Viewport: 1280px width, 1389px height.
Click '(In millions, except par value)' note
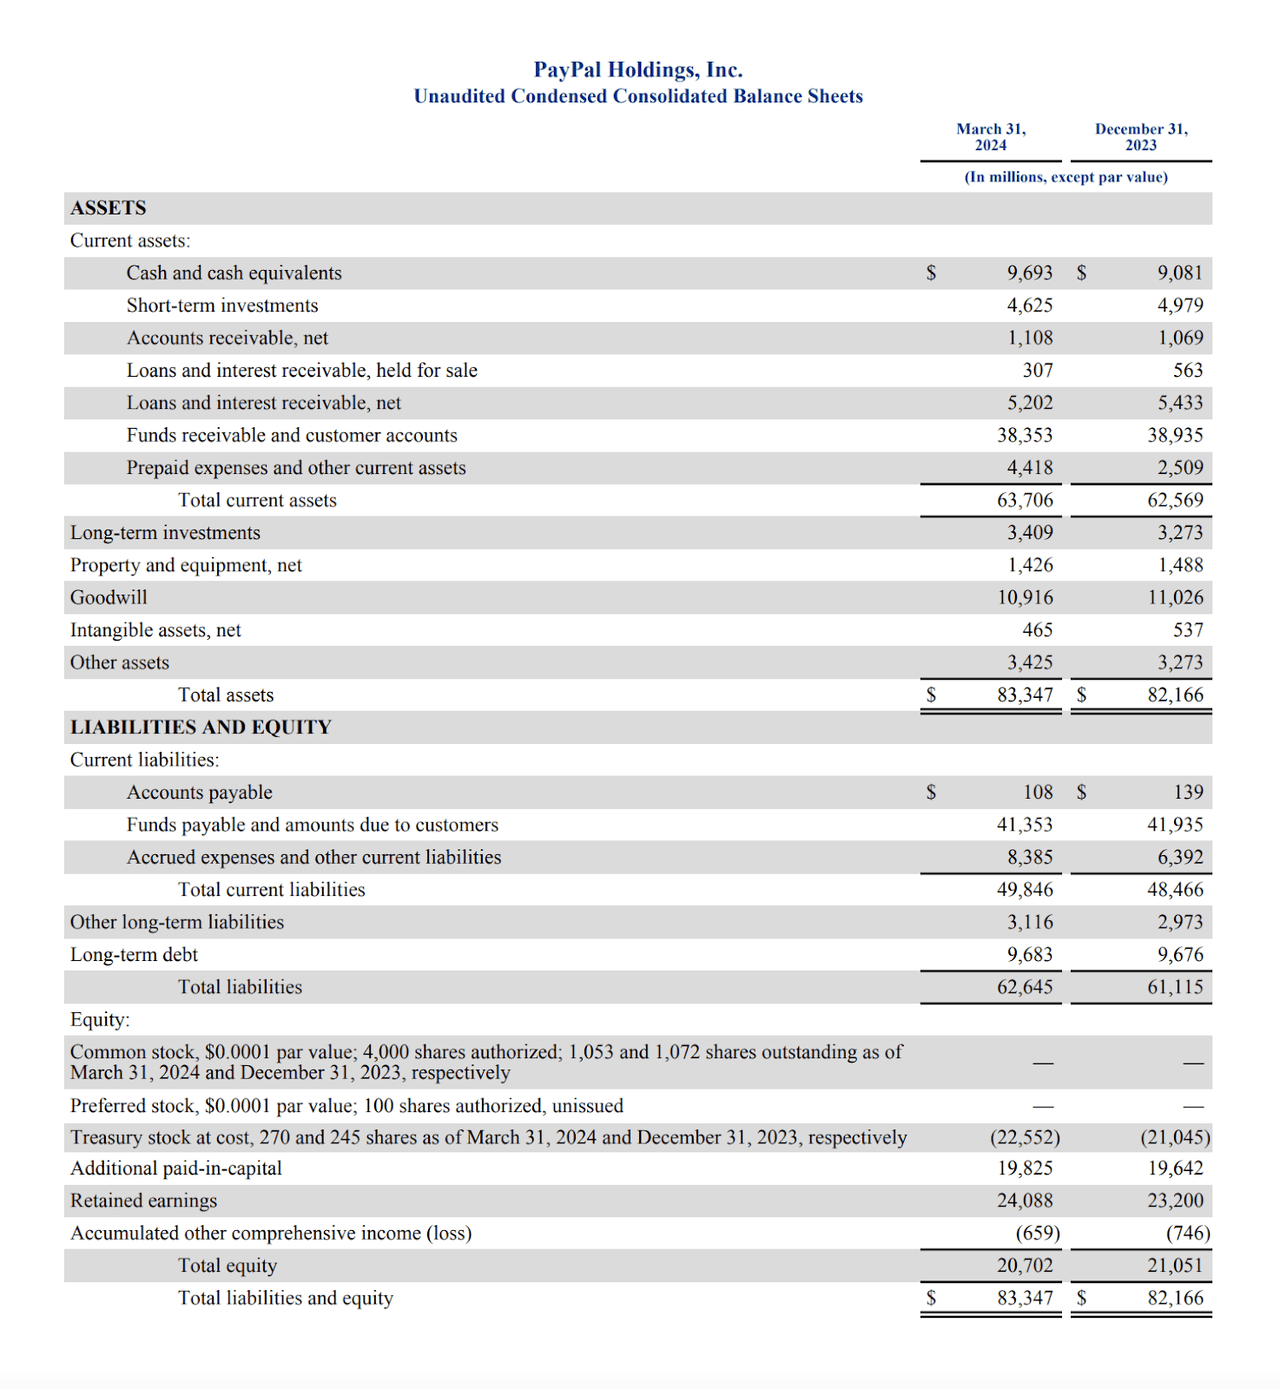[x=1066, y=177]
